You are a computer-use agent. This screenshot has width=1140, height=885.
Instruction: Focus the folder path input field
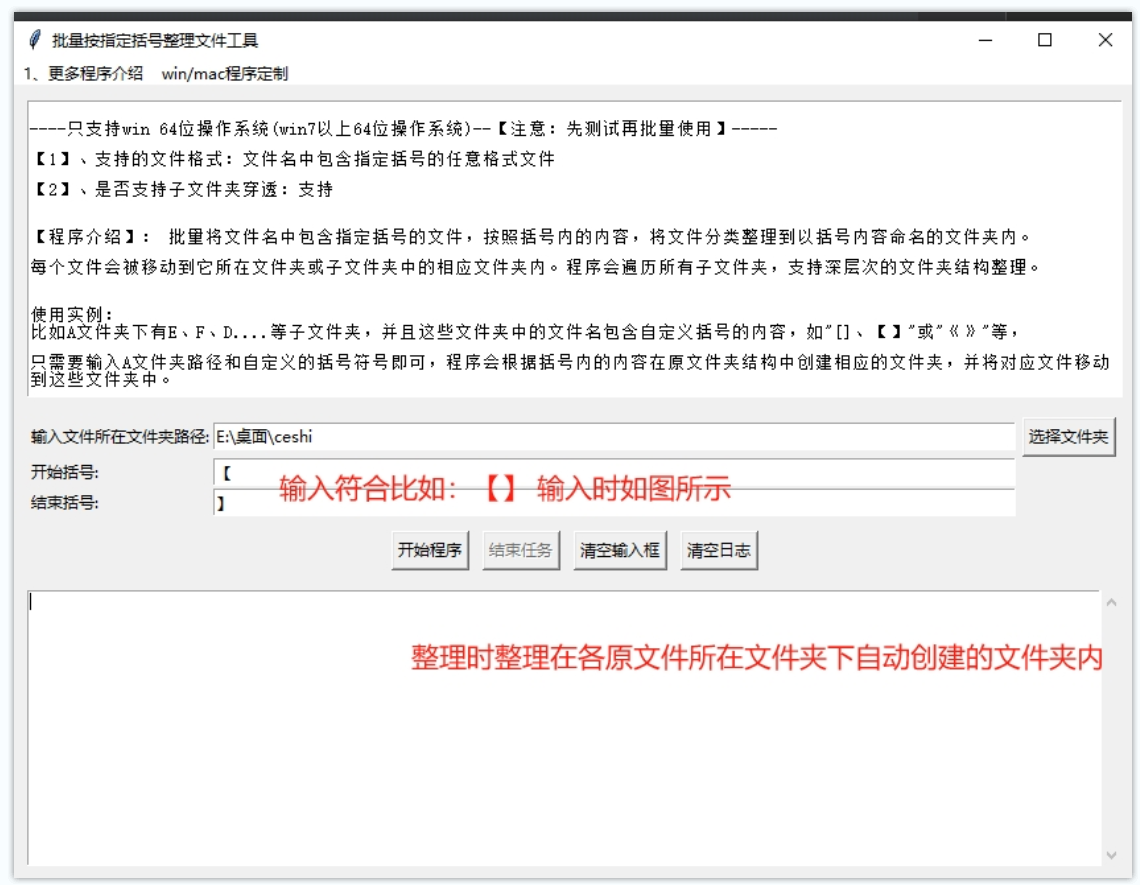pyautogui.click(x=614, y=436)
